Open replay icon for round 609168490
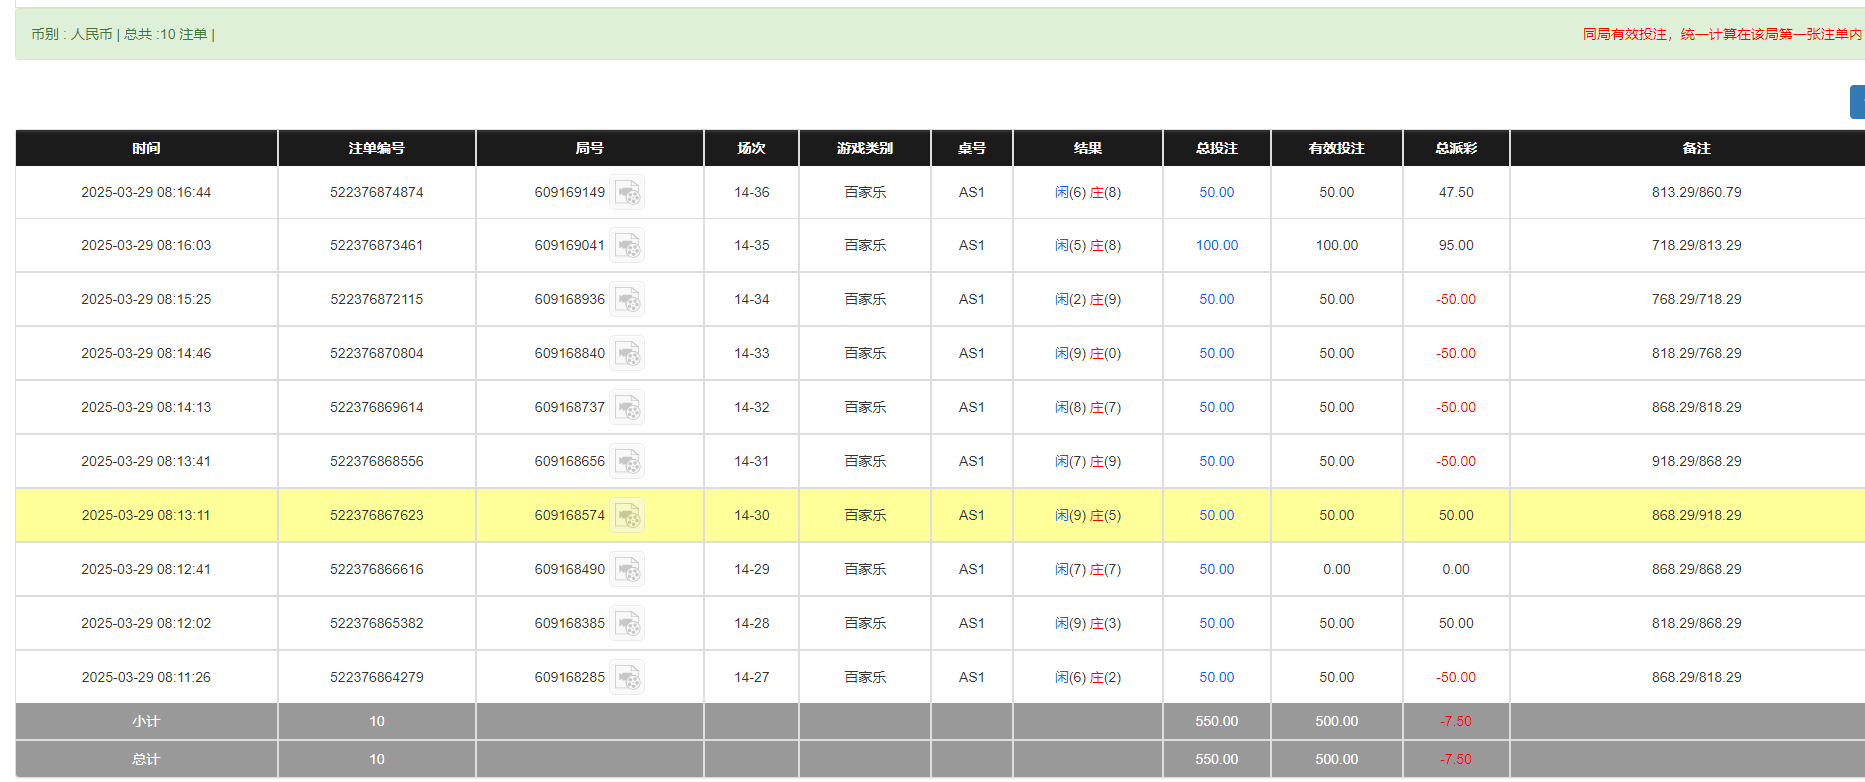 pos(627,570)
